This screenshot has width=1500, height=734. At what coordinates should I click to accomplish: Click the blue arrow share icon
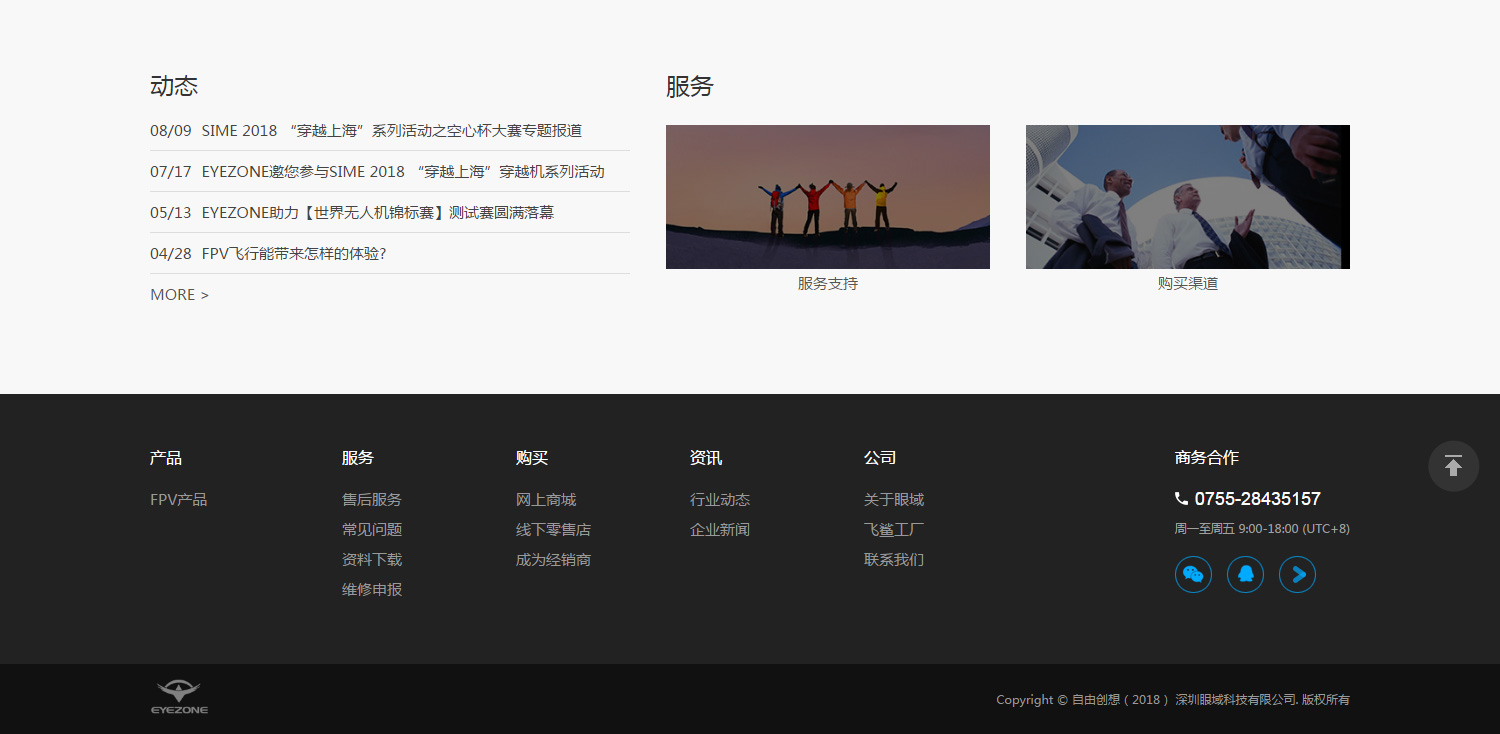1297,574
